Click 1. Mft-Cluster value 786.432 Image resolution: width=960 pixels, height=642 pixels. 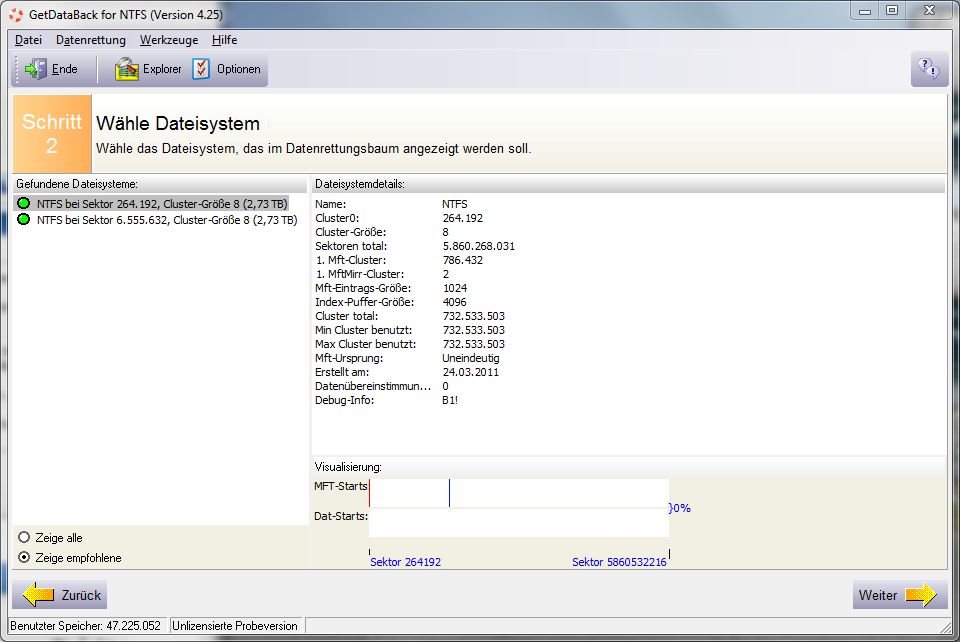pos(463,260)
